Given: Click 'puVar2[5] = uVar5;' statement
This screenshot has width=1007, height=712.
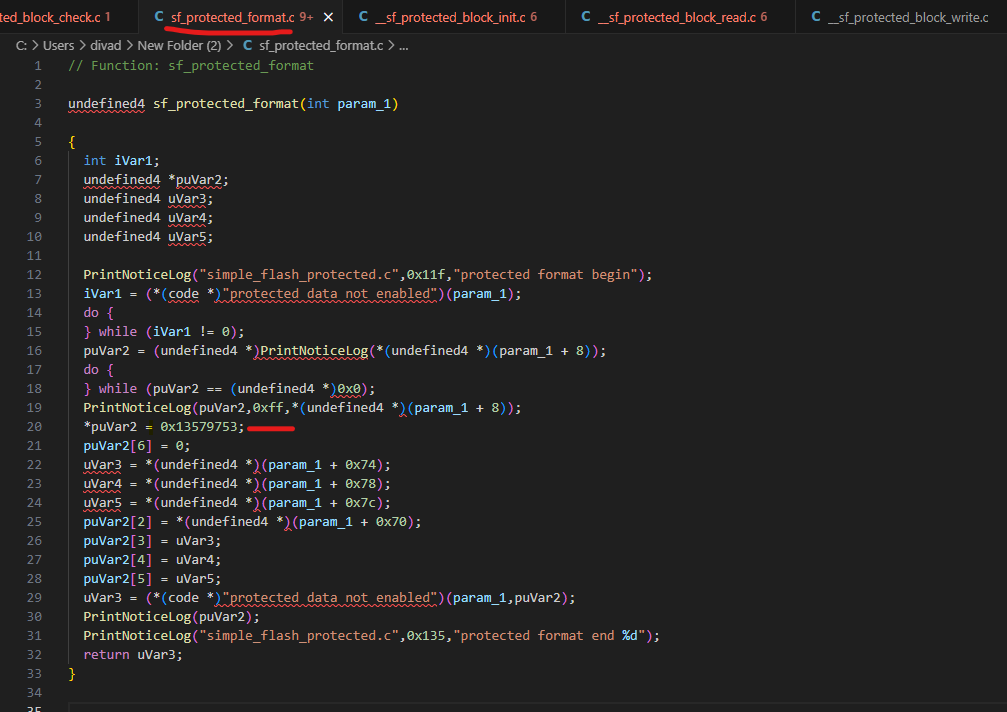Looking at the screenshot, I should click(x=152, y=579).
